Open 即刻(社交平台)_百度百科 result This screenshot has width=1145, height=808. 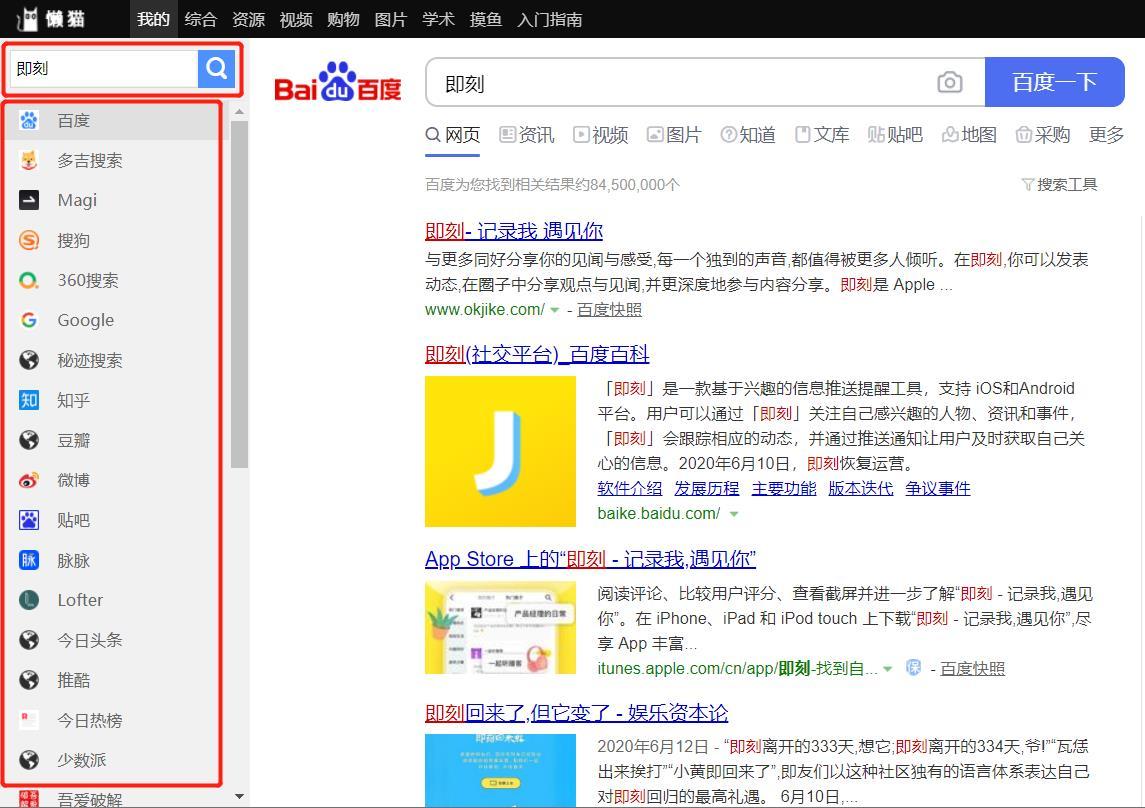537,355
